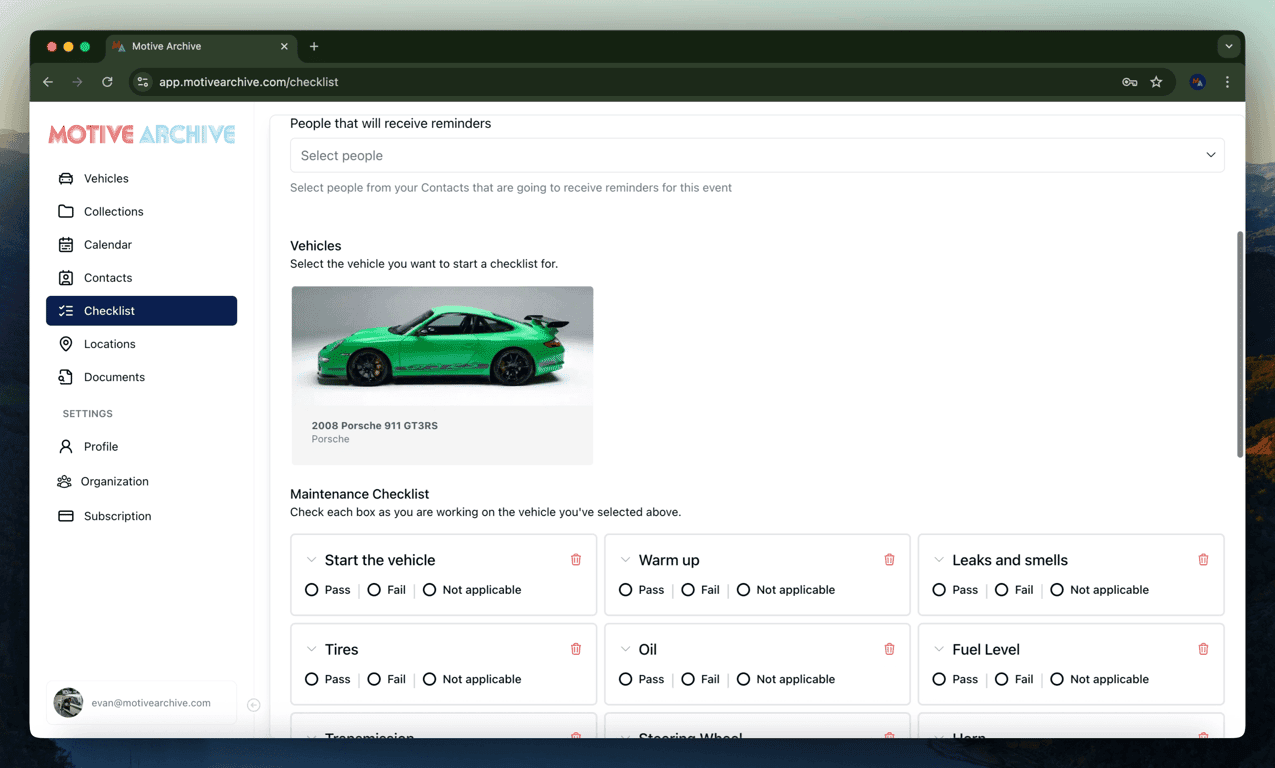The height and width of the screenshot is (768, 1275).
Task: Bookmark this page with the star icon
Action: point(1156,82)
